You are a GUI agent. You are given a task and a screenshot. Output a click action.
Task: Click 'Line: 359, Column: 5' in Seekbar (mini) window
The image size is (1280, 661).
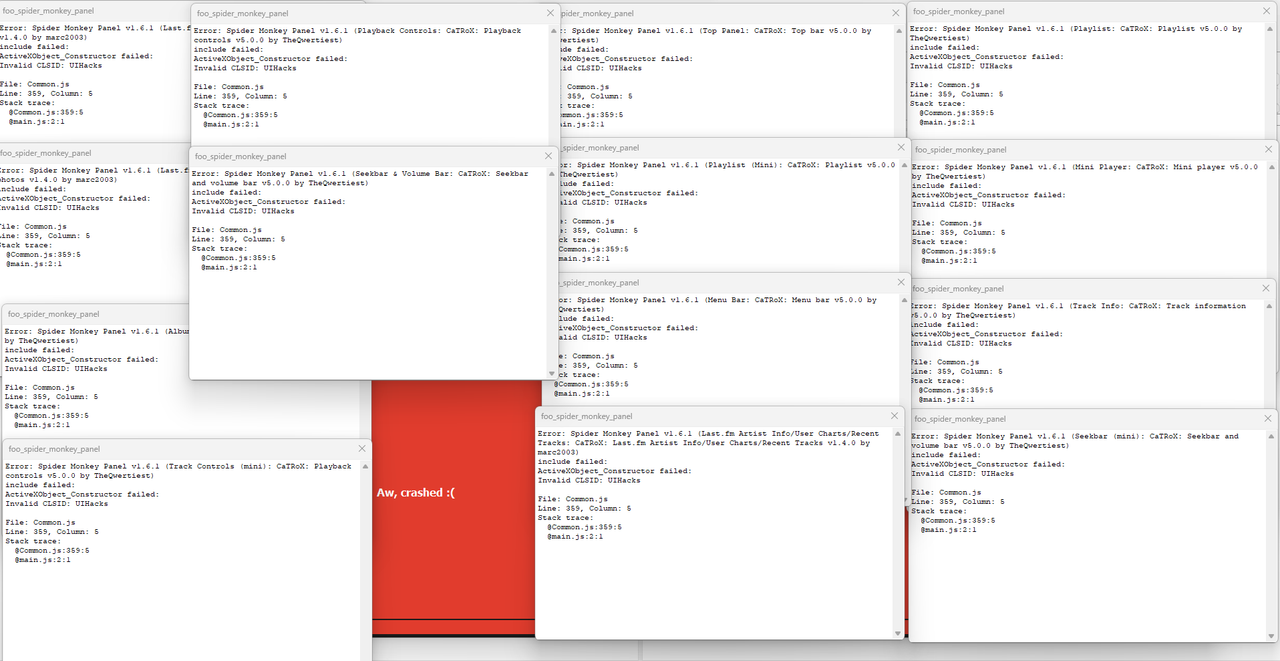click(958, 501)
